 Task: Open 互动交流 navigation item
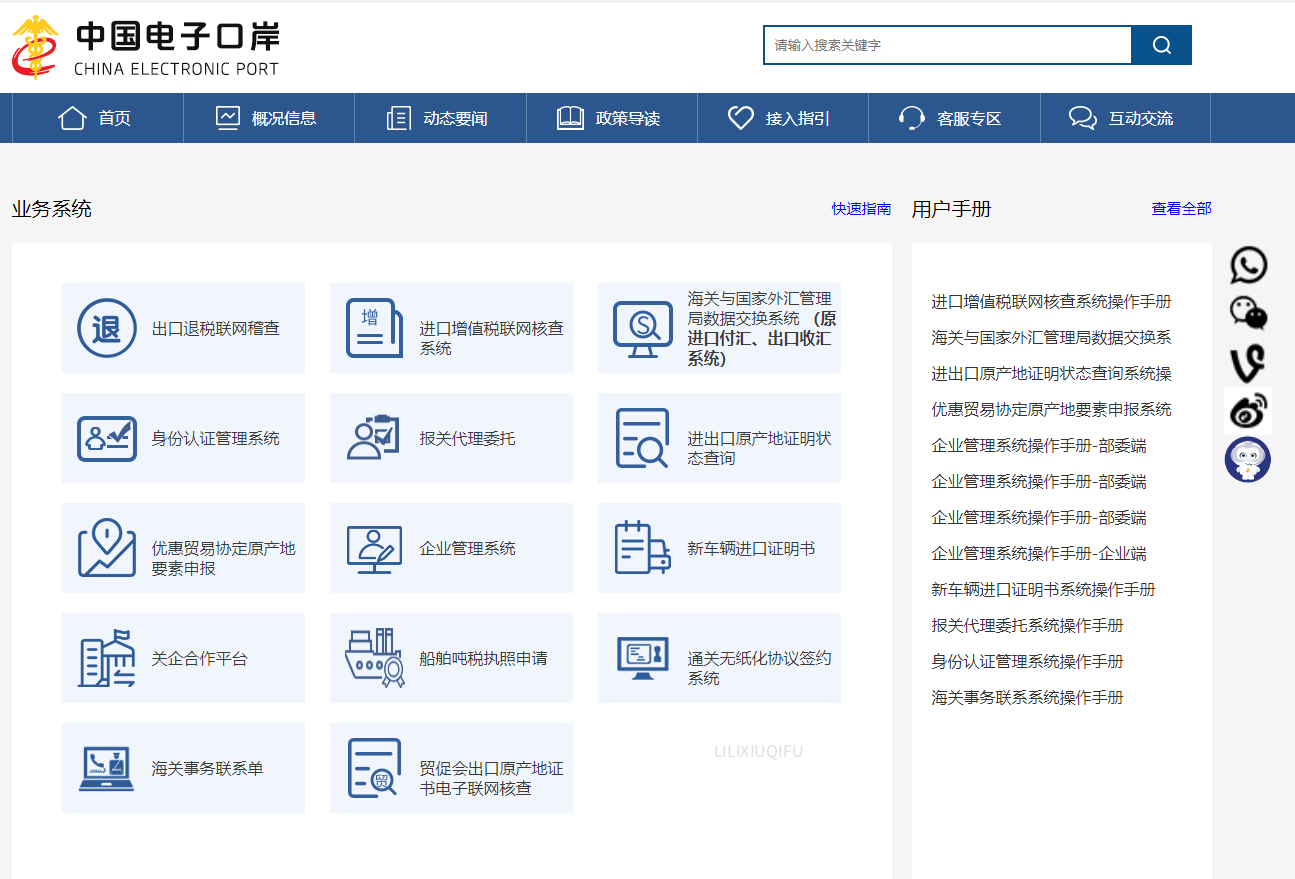(1123, 118)
